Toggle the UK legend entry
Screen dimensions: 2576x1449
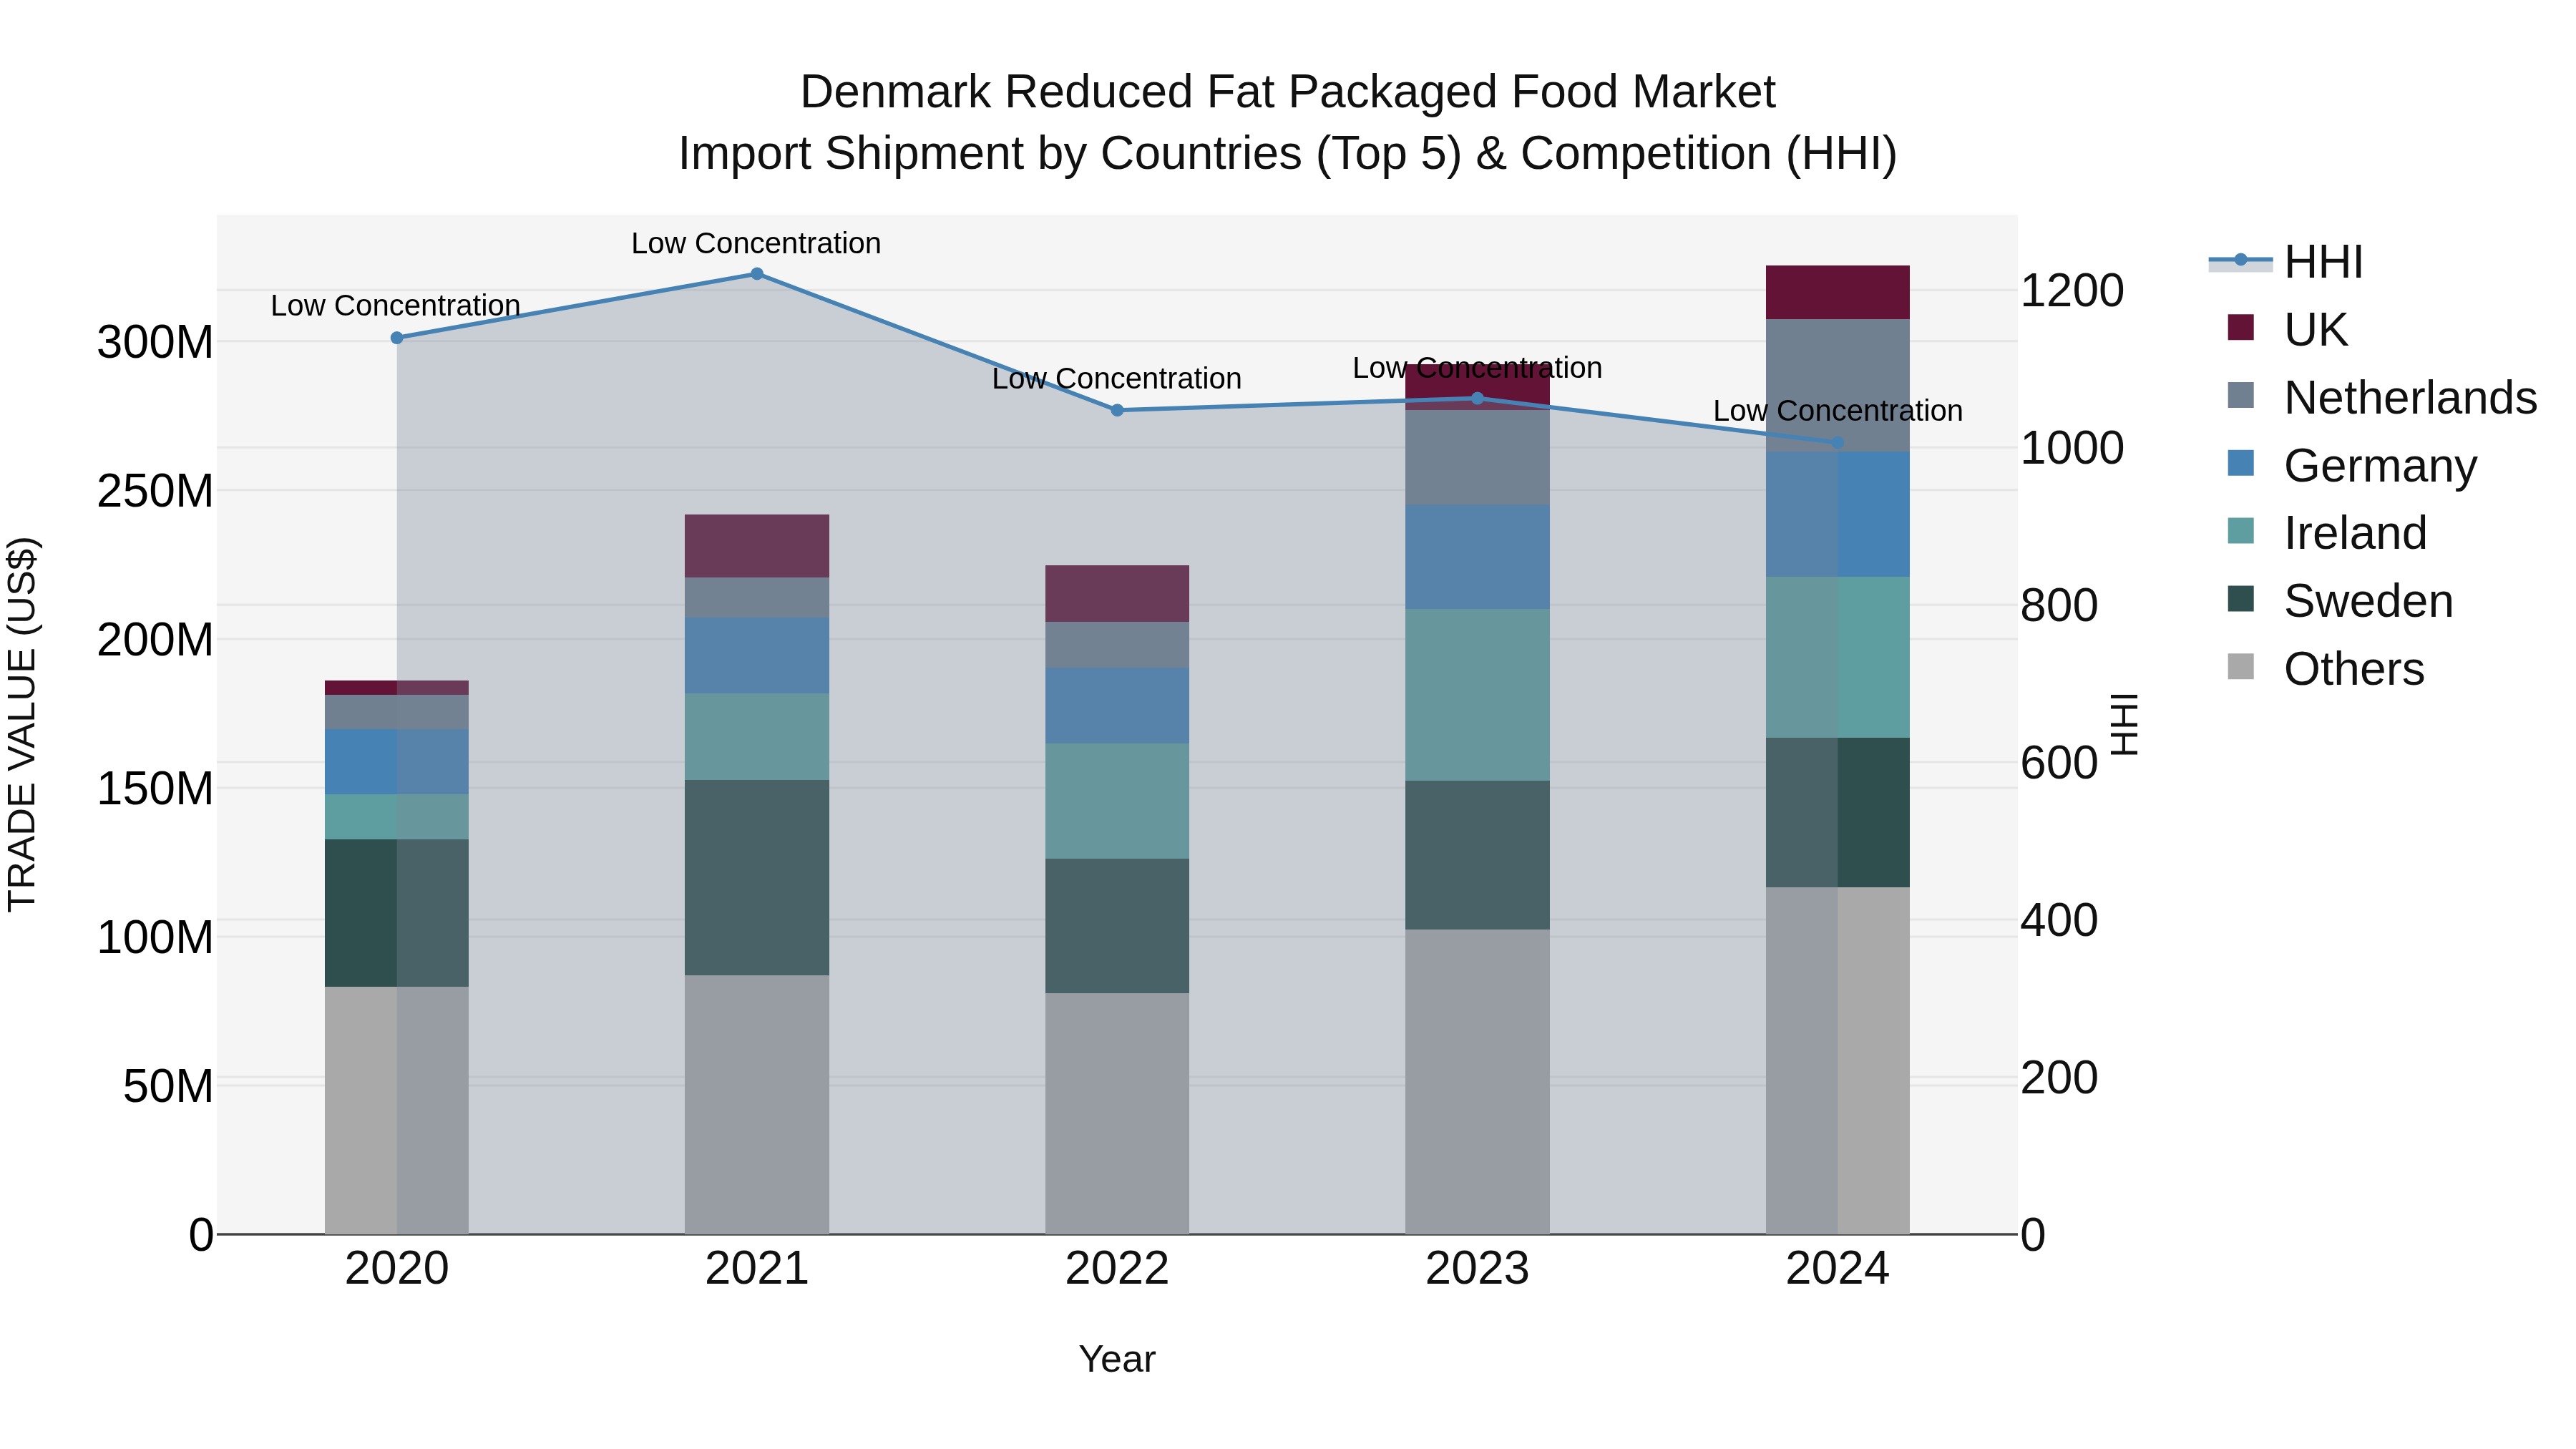pyautogui.click(x=2287, y=329)
